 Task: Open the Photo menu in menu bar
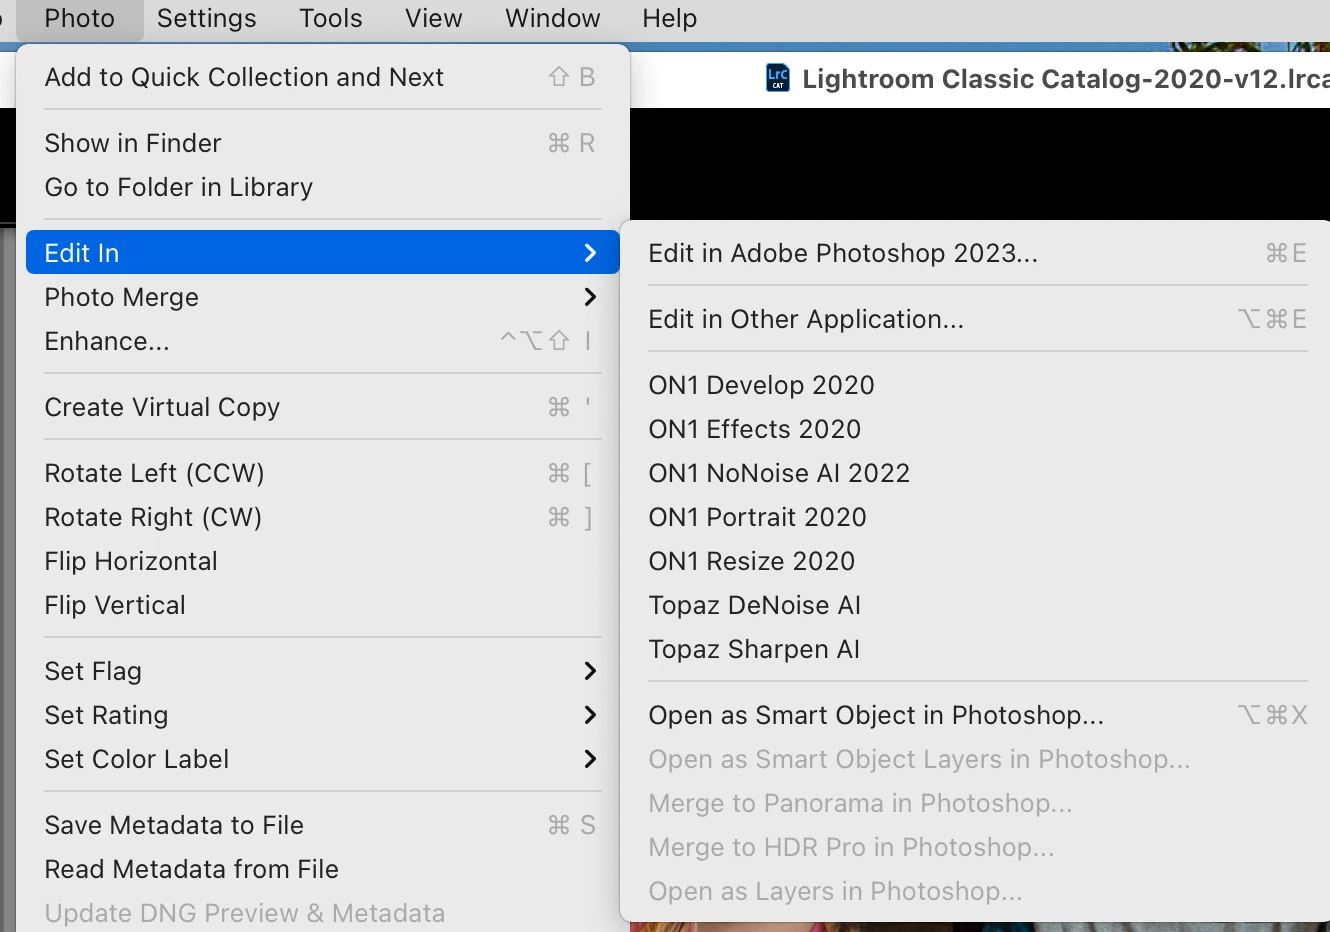[x=80, y=19]
